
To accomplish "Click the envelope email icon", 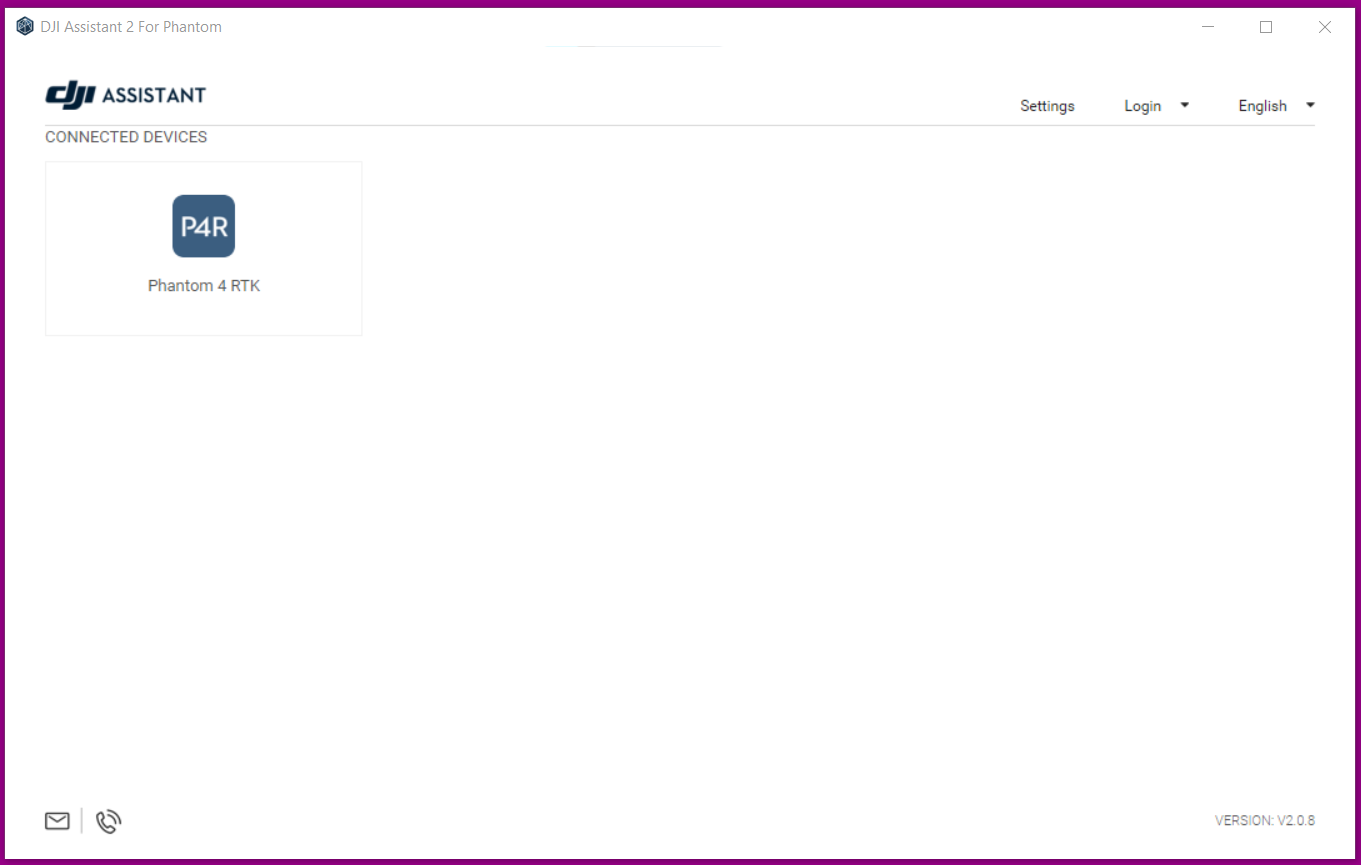I will [57, 821].
